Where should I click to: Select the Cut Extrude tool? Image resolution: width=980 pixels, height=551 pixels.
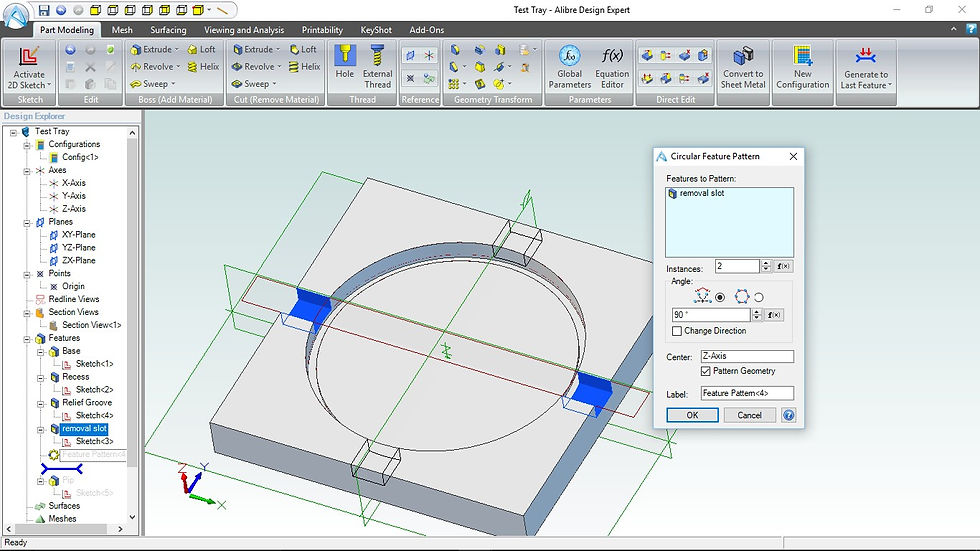pyautogui.click(x=252, y=49)
